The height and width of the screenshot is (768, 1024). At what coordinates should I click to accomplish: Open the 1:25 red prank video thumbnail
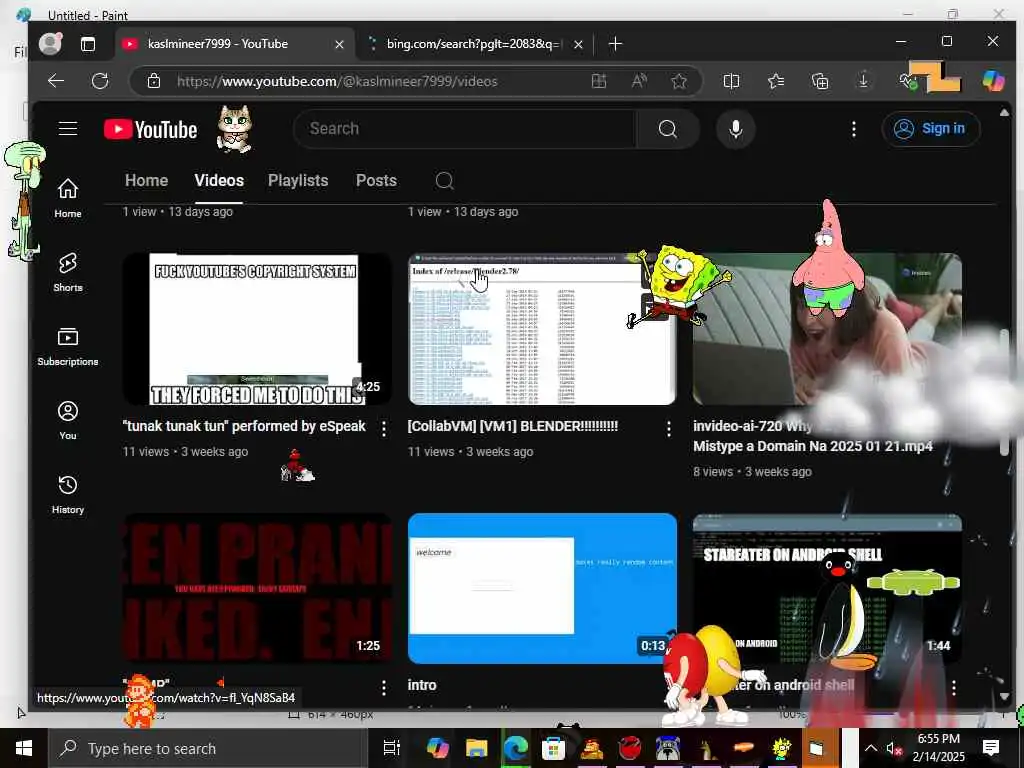tap(257, 588)
